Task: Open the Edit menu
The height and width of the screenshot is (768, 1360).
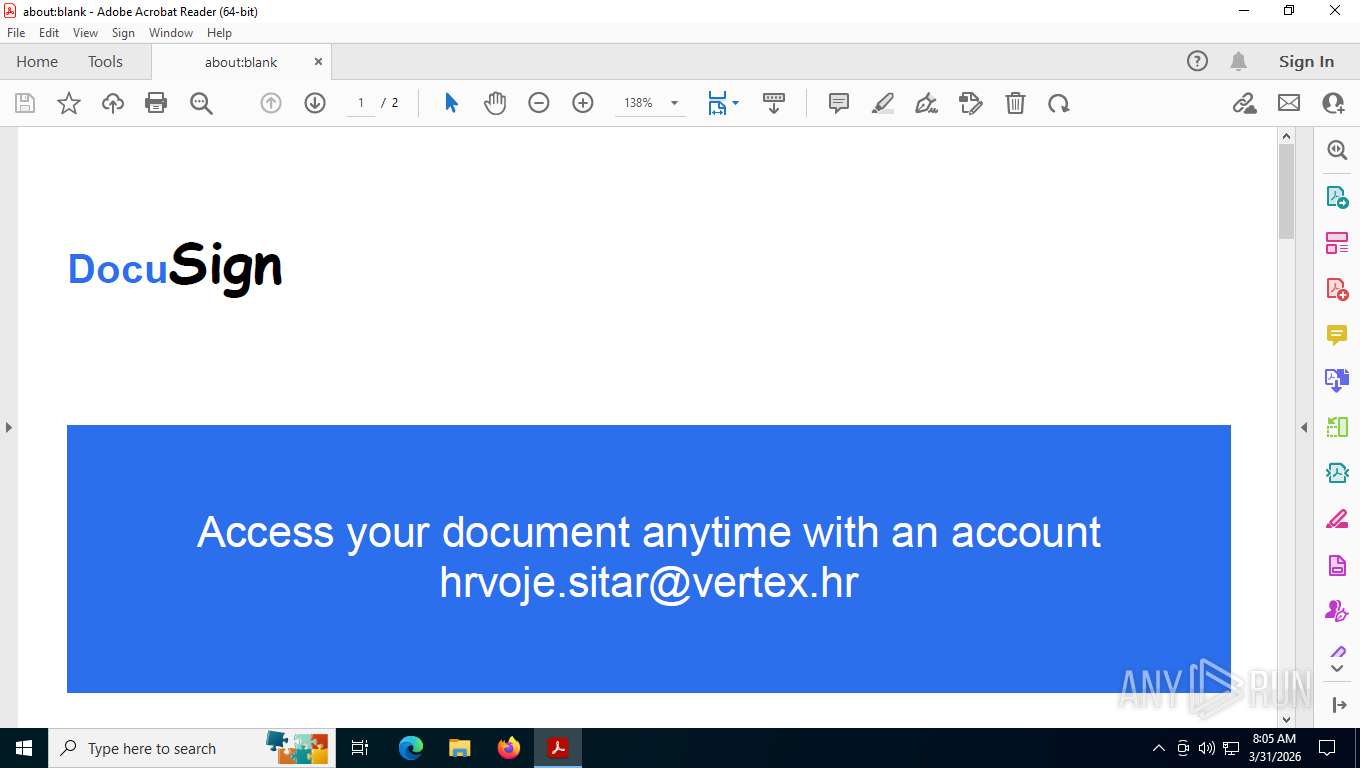Action: (49, 33)
